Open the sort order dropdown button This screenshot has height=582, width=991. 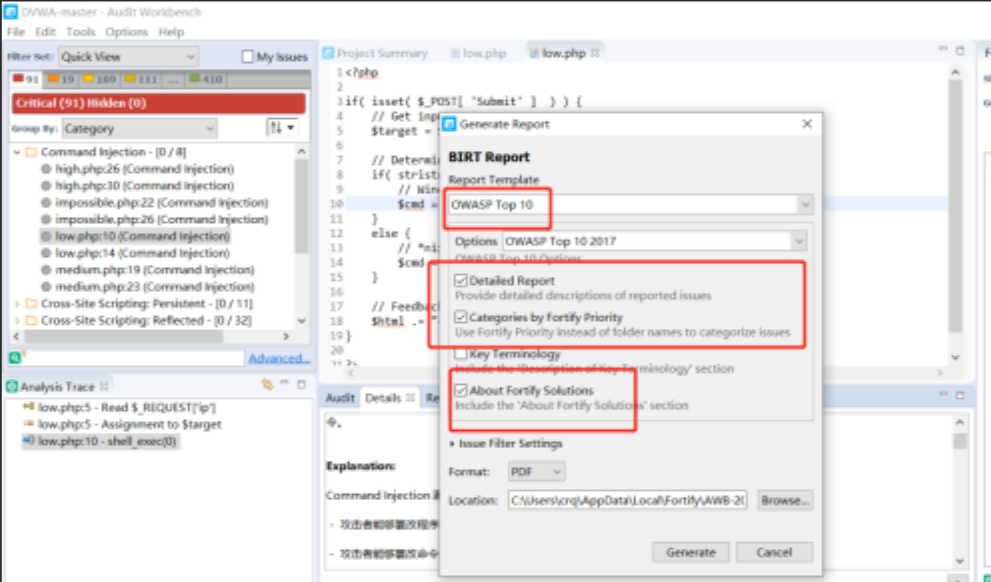pos(283,128)
